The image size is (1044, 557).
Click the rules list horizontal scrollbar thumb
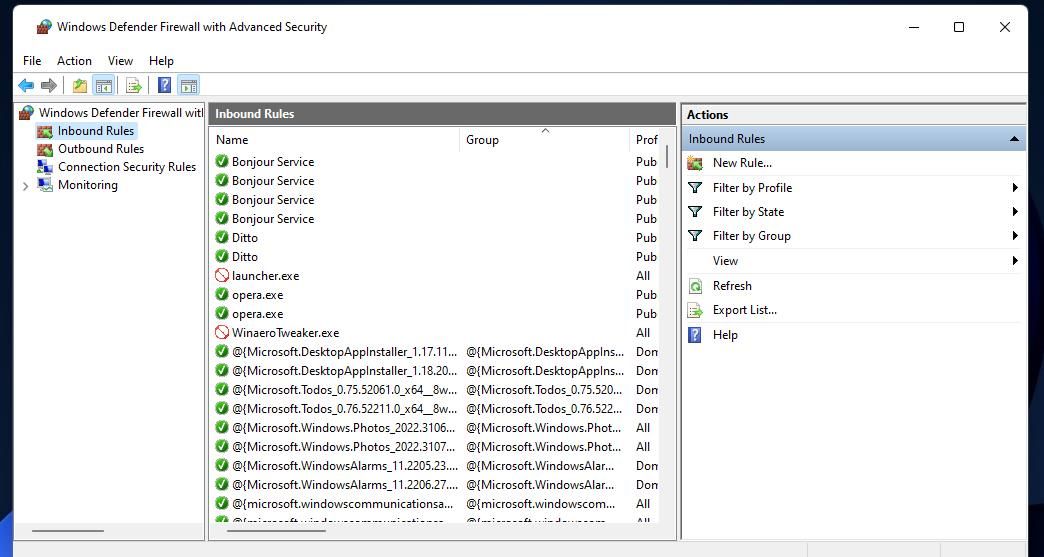pos(276,530)
